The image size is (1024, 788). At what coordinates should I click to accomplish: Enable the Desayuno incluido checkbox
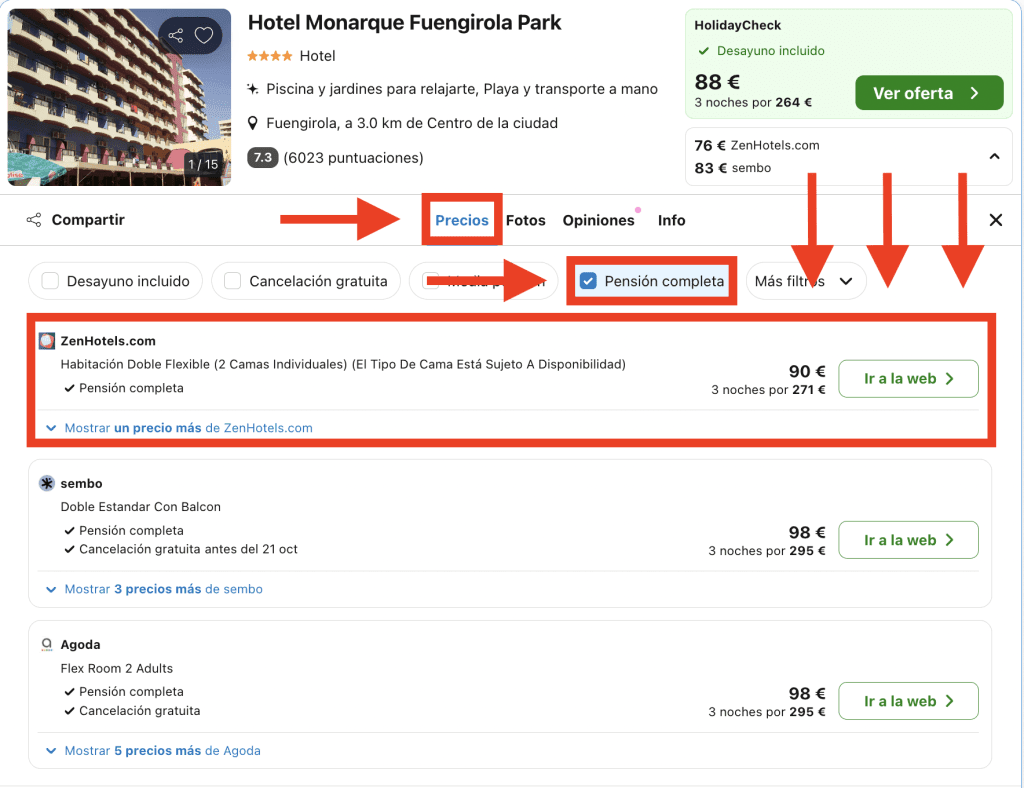[x=50, y=282]
